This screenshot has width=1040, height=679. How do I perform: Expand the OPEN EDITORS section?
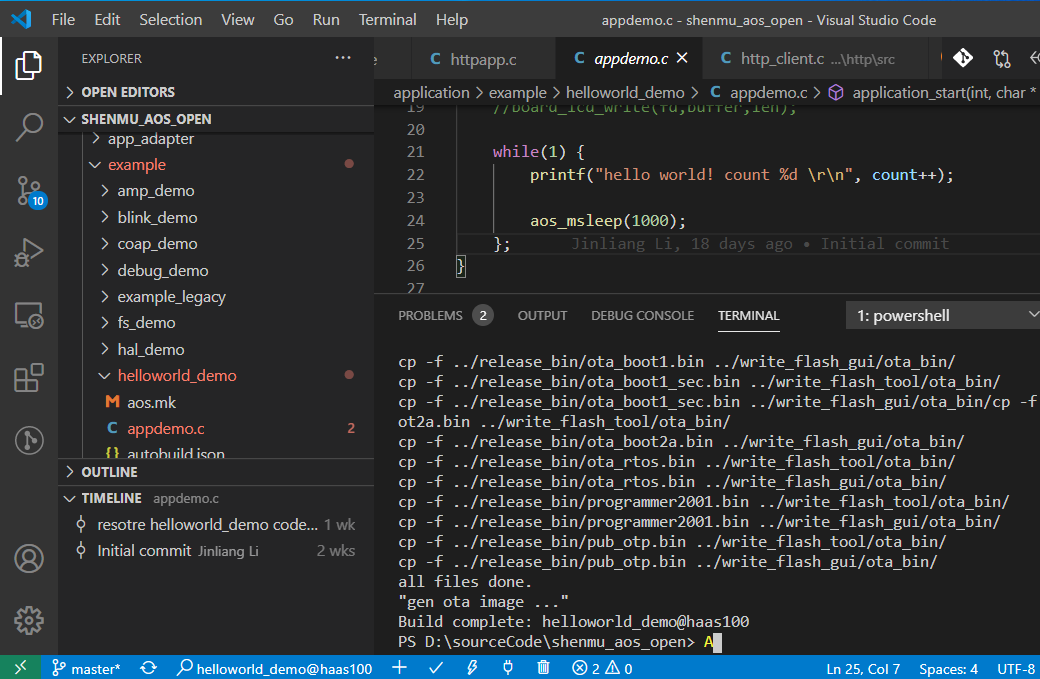216,92
